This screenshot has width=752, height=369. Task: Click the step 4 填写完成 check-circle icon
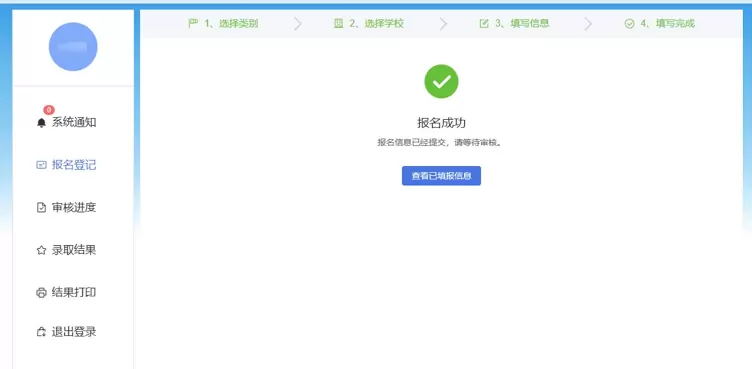pyautogui.click(x=630, y=24)
